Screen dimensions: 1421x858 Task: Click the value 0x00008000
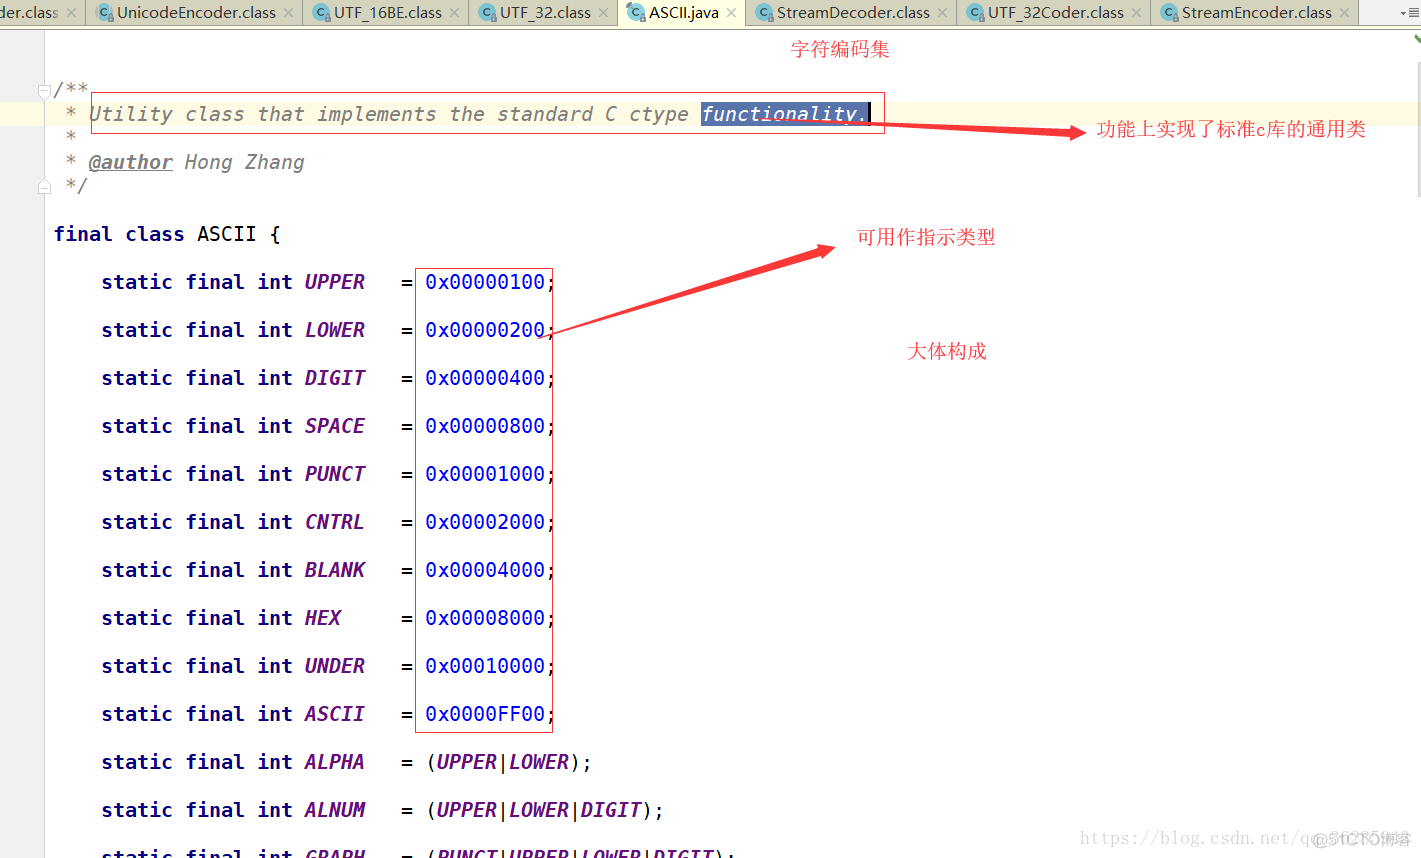point(485,618)
